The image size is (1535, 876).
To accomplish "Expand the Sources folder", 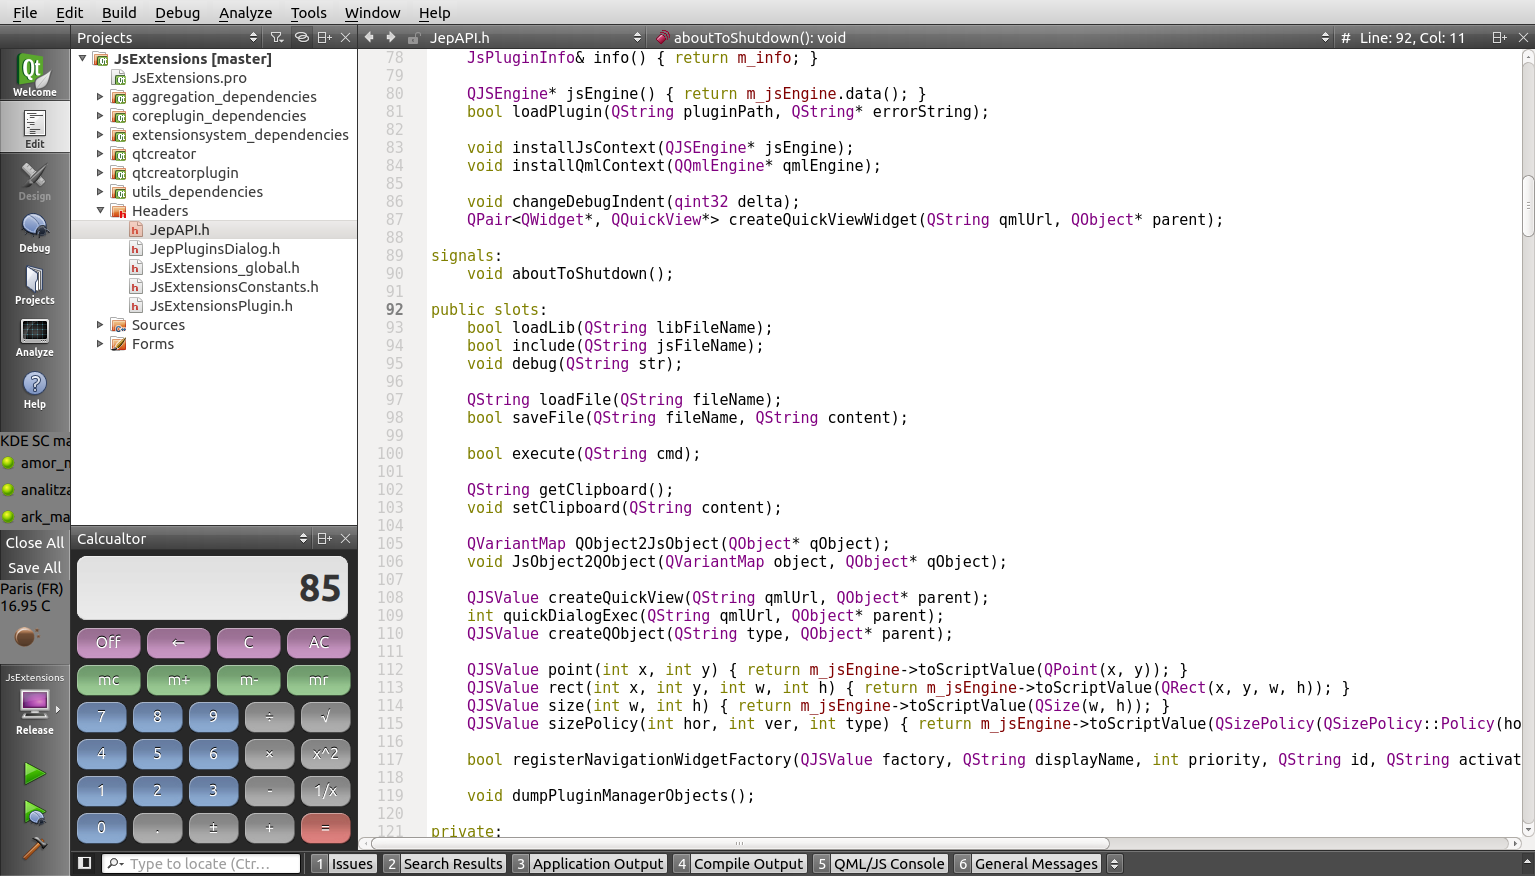I will click(100, 325).
